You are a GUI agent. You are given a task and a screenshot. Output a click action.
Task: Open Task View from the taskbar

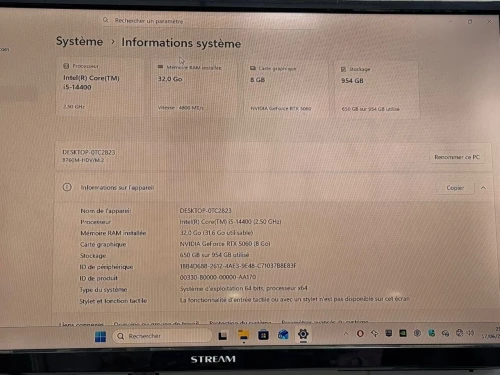pos(223,336)
